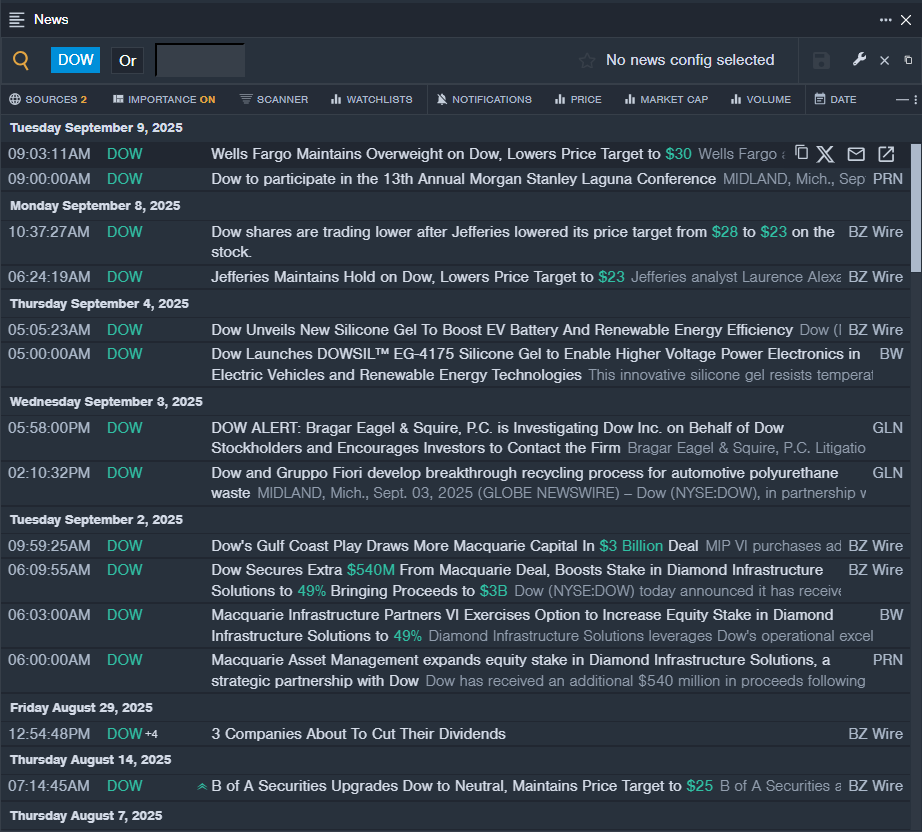The image size is (922, 832).
Task: Open Dow Unveils New Silicone Gel headline
Action: [x=502, y=330]
